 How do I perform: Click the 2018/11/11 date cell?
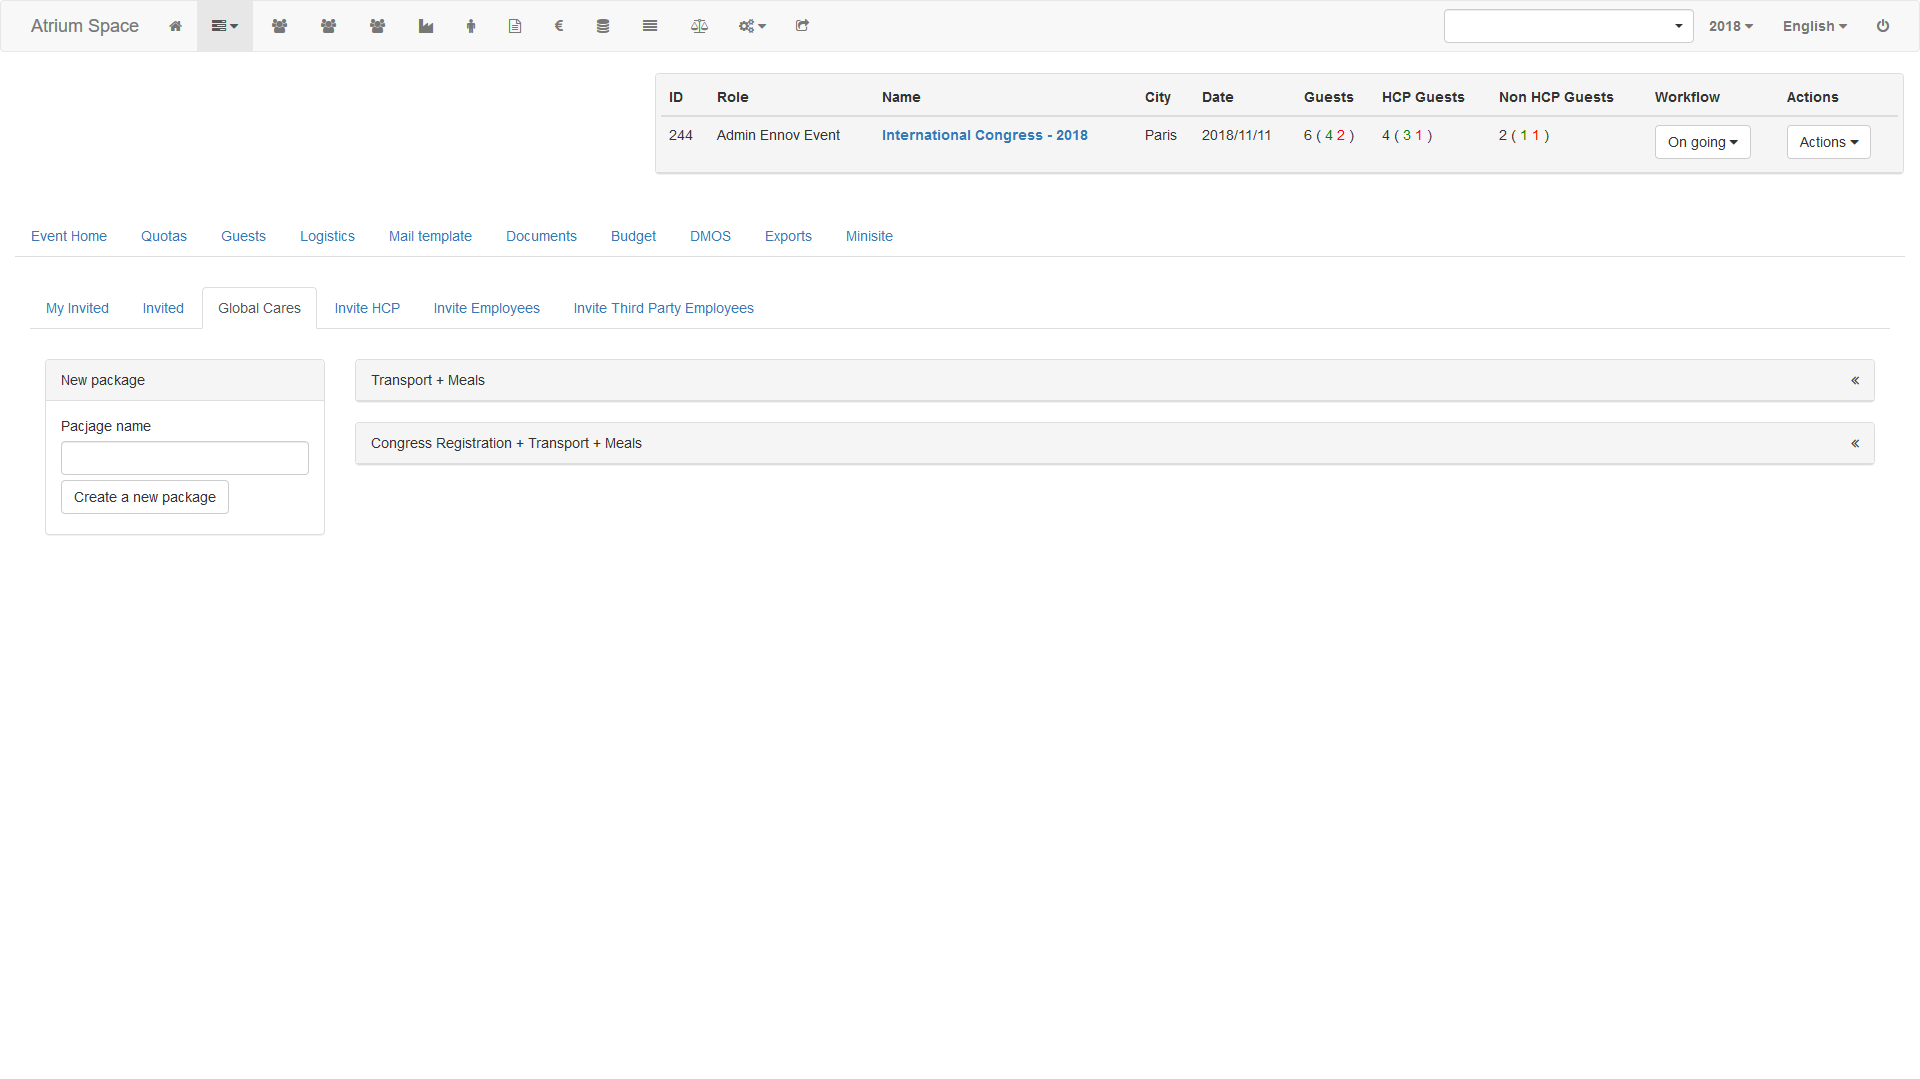click(x=1236, y=135)
